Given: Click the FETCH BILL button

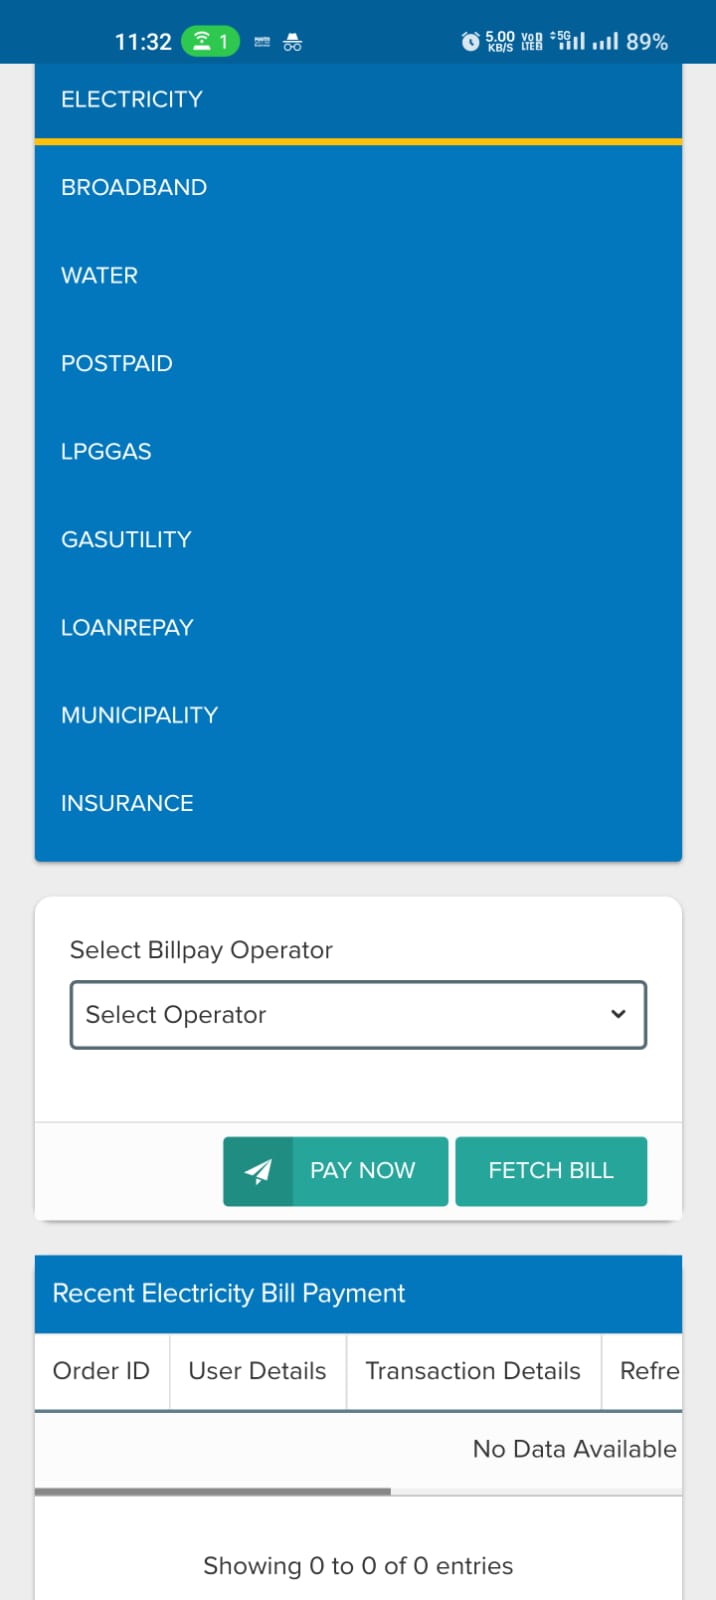Looking at the screenshot, I should [551, 1171].
